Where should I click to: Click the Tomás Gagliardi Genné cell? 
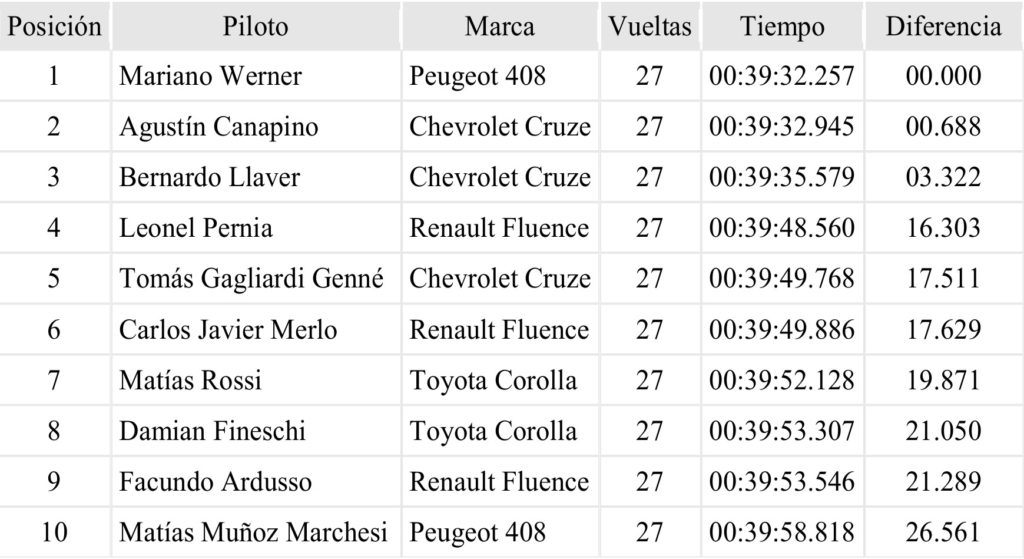pos(251,279)
